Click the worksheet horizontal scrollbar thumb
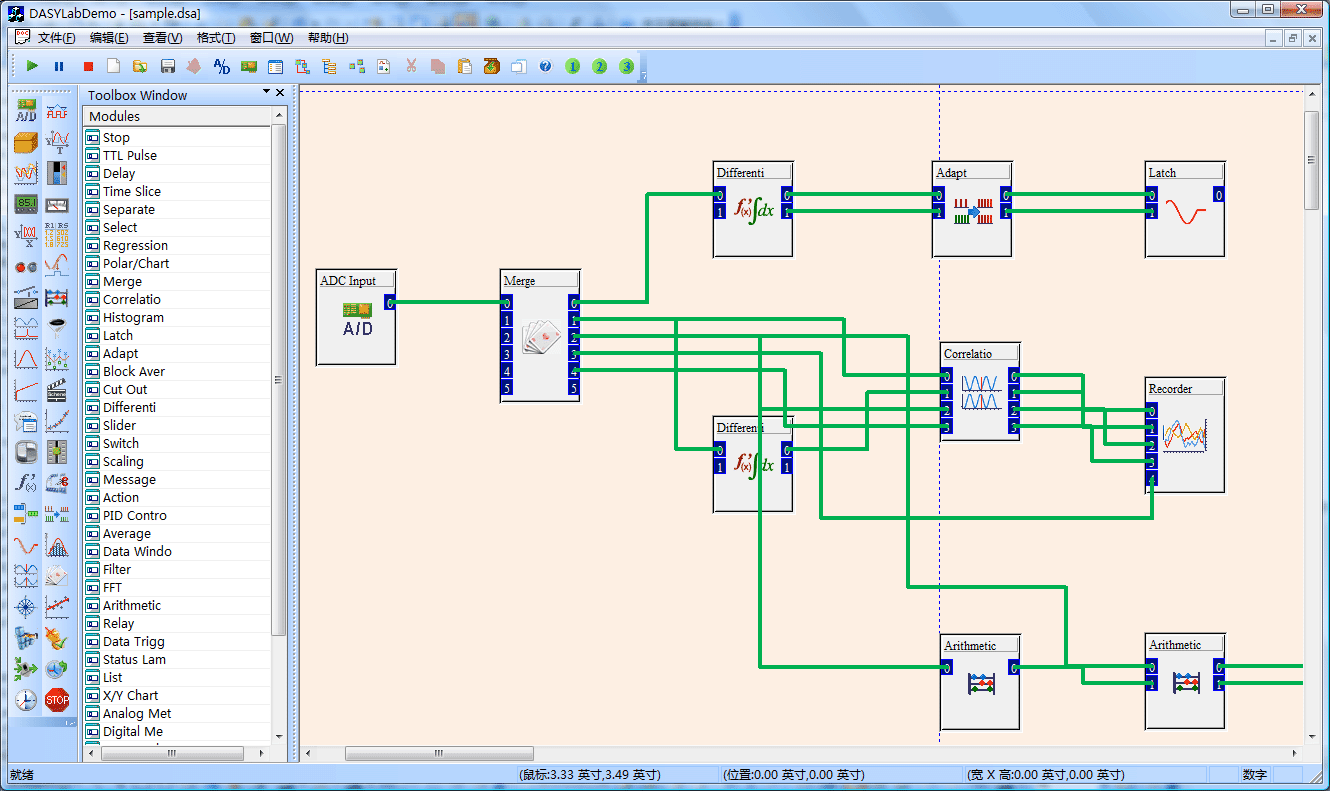 439,753
